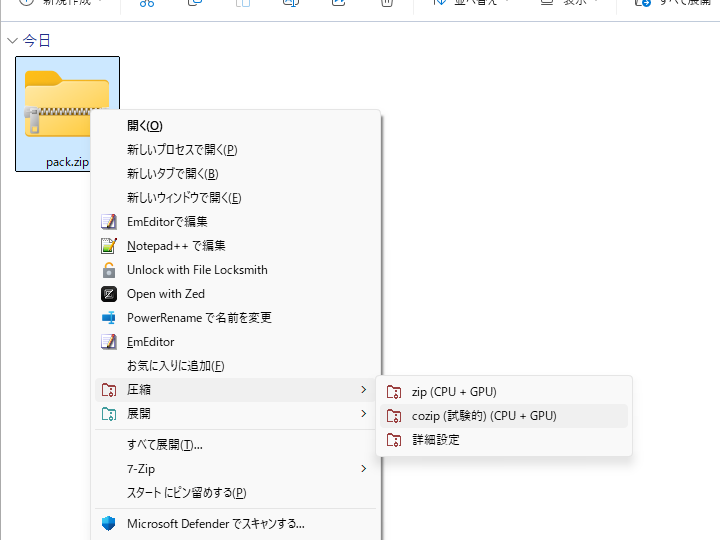Click the Open with Zed icon
Image resolution: width=720 pixels, height=540 pixels.
109,294
